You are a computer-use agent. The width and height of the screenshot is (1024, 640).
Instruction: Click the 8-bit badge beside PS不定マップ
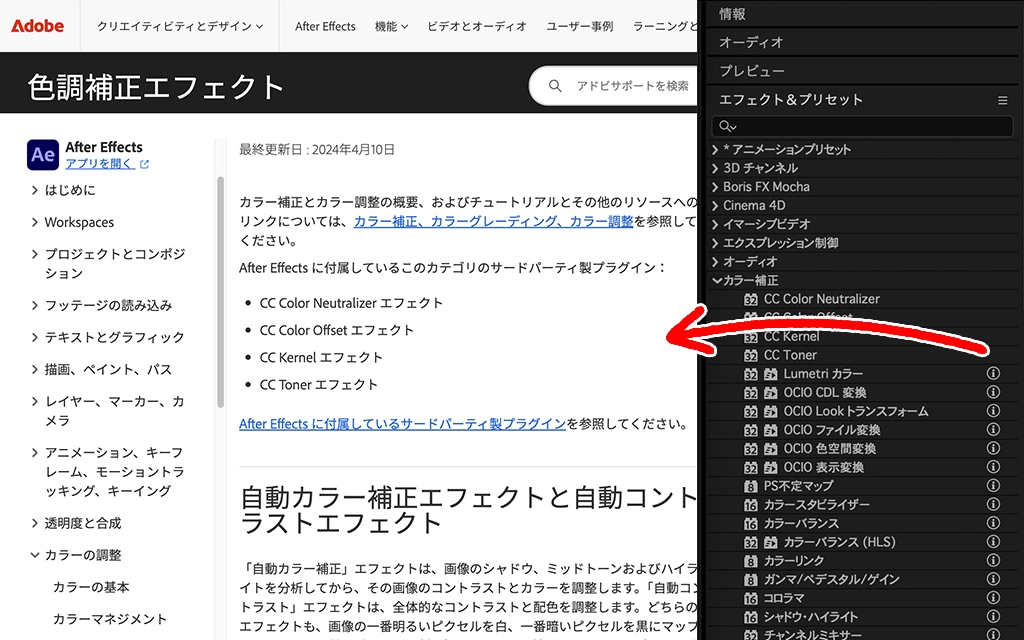pyautogui.click(x=751, y=486)
